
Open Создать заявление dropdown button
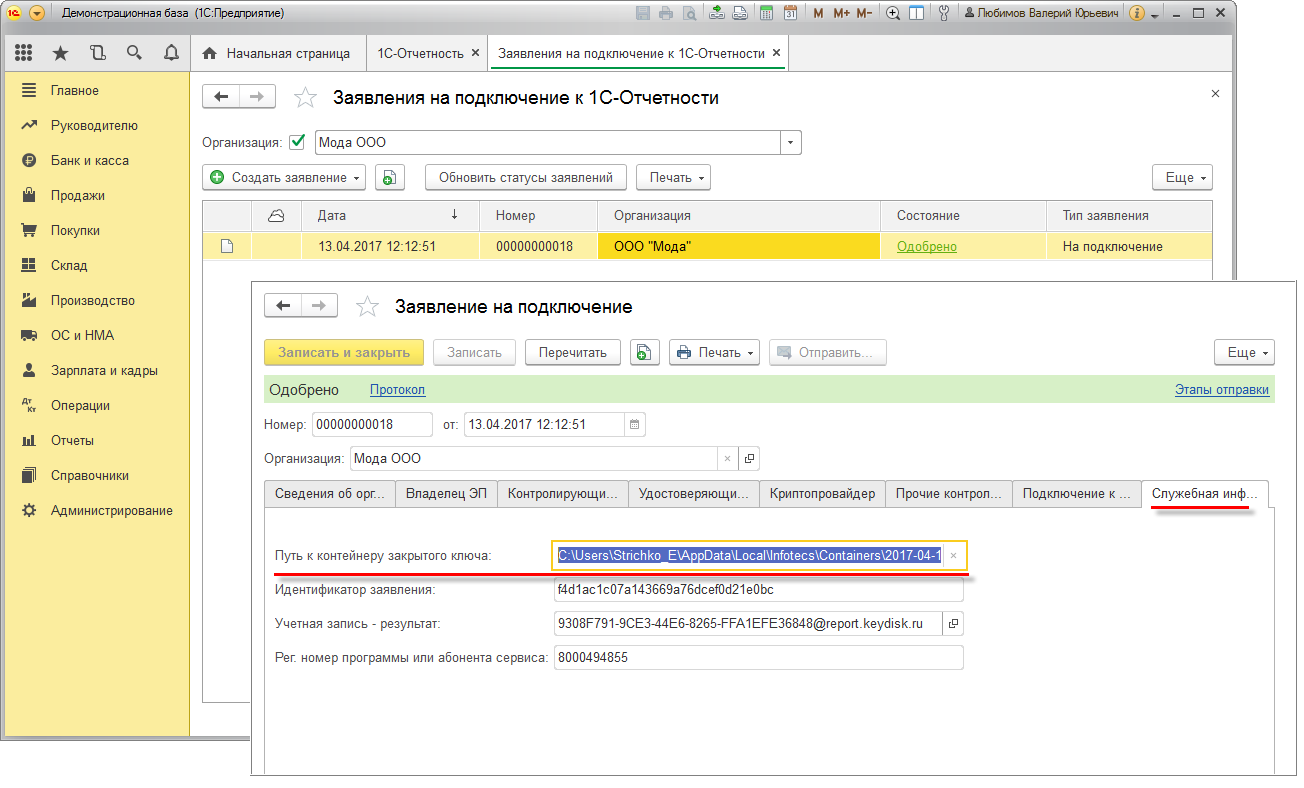click(284, 178)
